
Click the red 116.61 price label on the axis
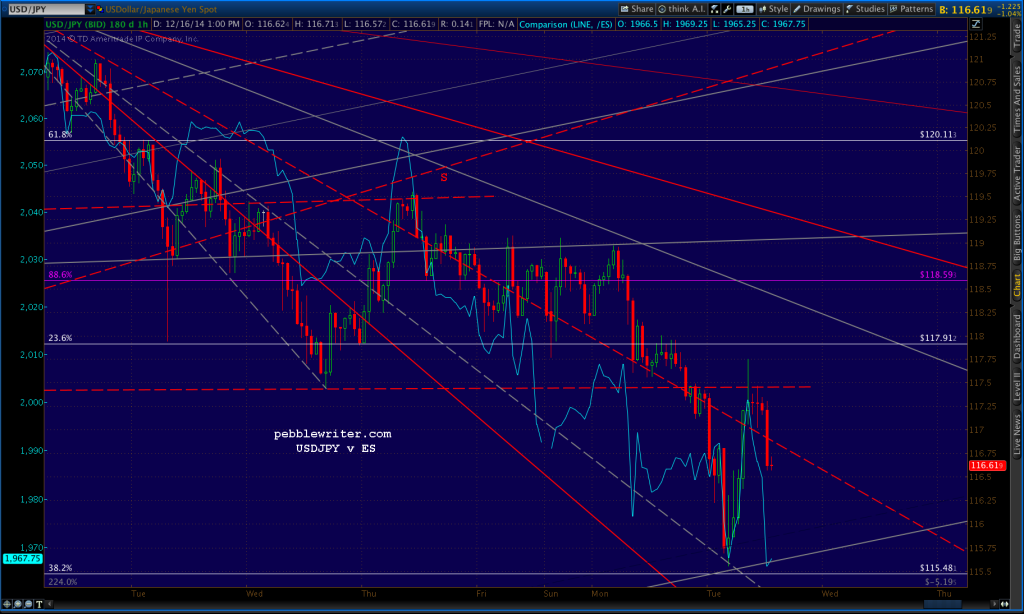(989, 465)
